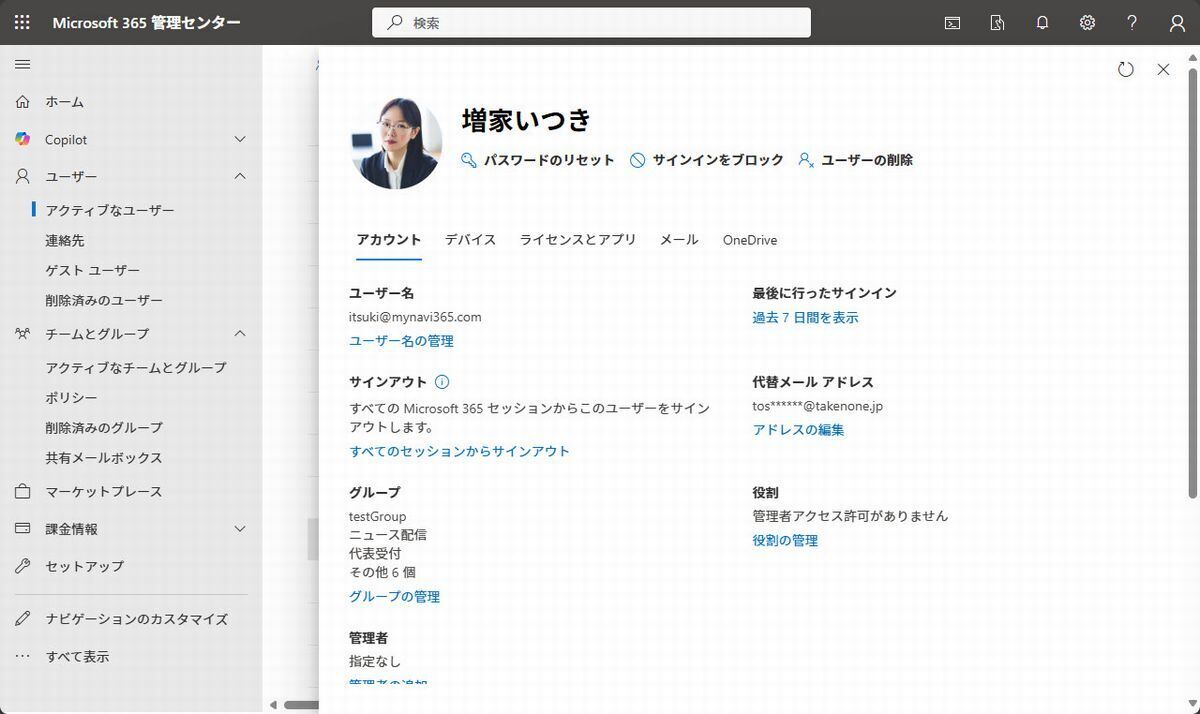The width and height of the screenshot is (1200, 714).
Task: Click the その他 6 個 text
Action: coord(382,572)
